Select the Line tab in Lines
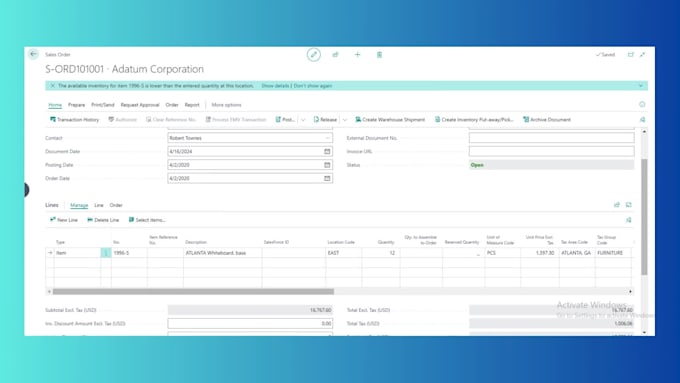Image resolution: width=680 pixels, height=383 pixels. (x=99, y=205)
